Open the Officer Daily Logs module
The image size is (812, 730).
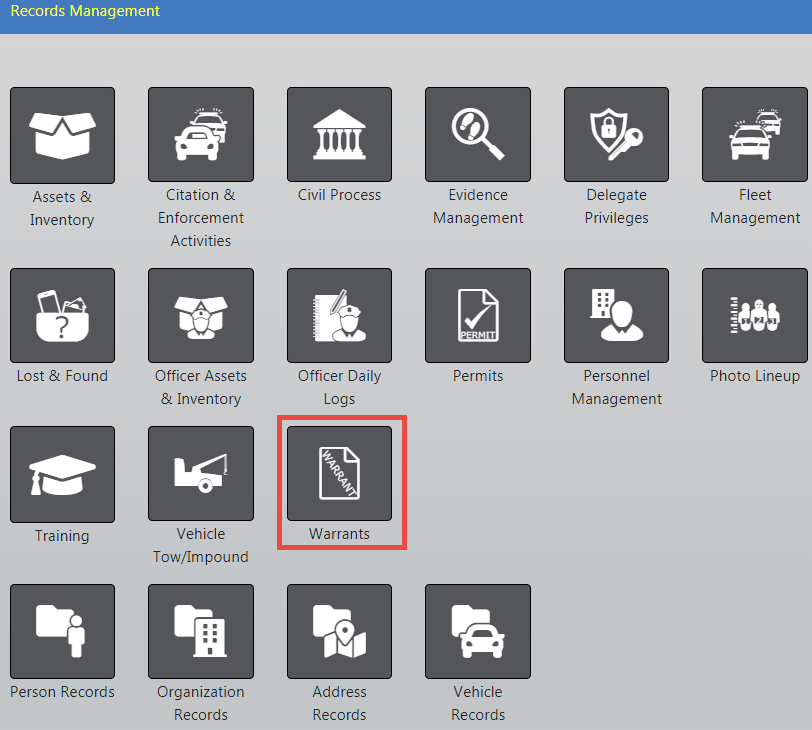339,315
